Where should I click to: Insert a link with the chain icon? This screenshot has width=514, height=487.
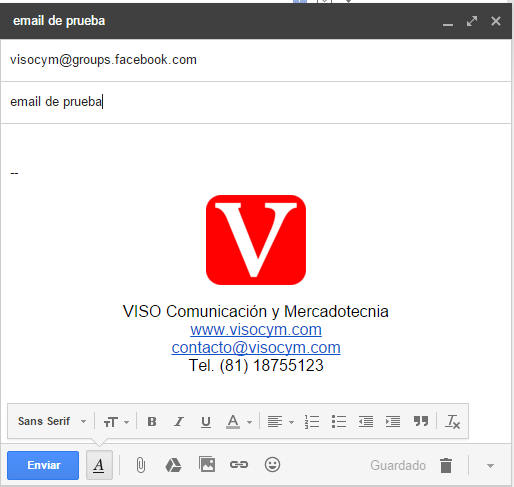[239, 464]
